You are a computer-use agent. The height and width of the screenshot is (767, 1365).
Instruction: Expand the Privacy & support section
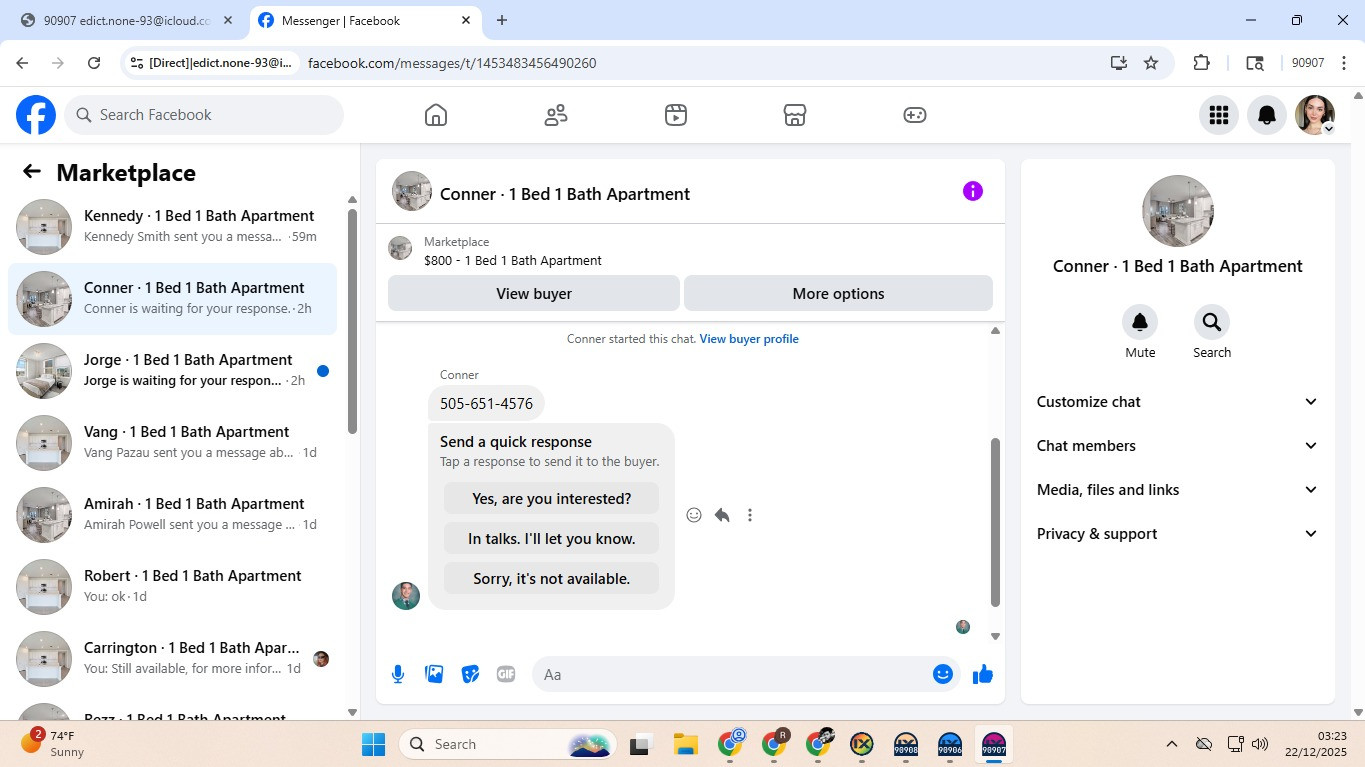pyautogui.click(x=1178, y=534)
